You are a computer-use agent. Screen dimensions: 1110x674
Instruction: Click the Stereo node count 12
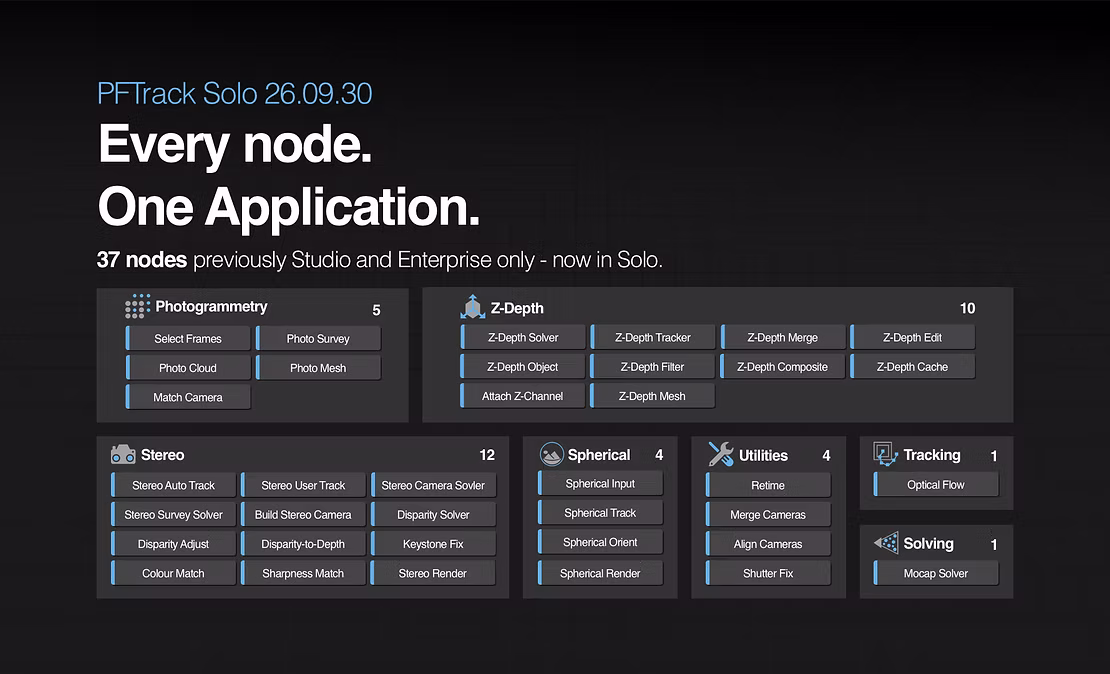click(x=487, y=455)
